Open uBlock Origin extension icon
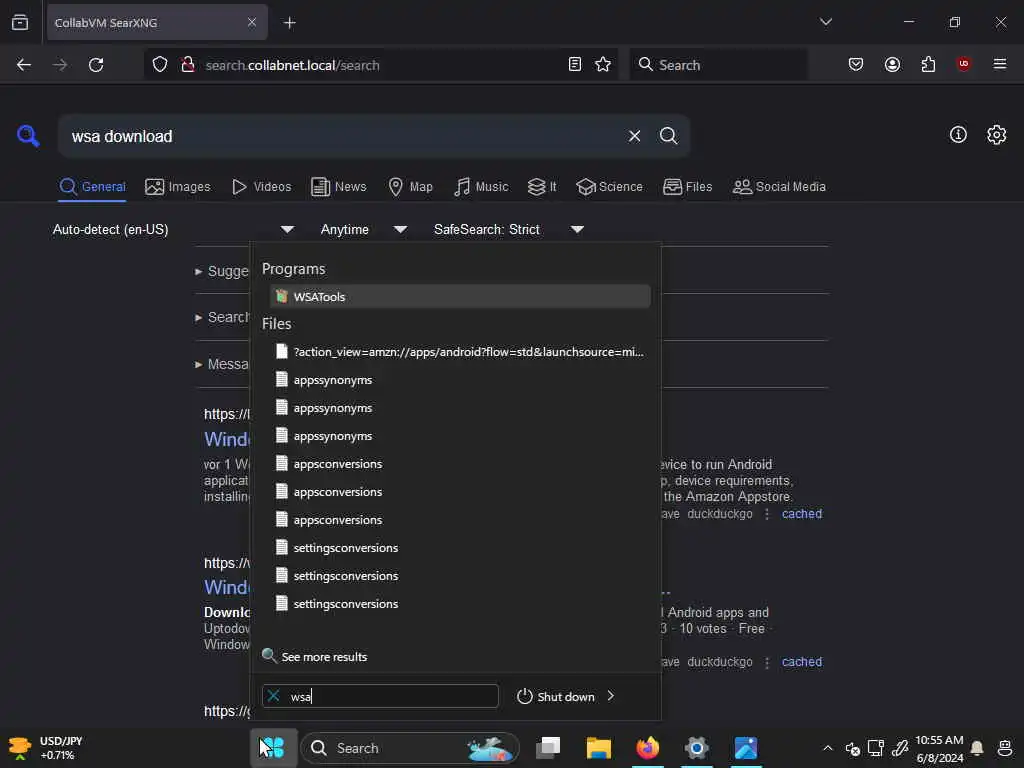Image resolution: width=1024 pixels, height=768 pixels. pyautogui.click(x=963, y=64)
